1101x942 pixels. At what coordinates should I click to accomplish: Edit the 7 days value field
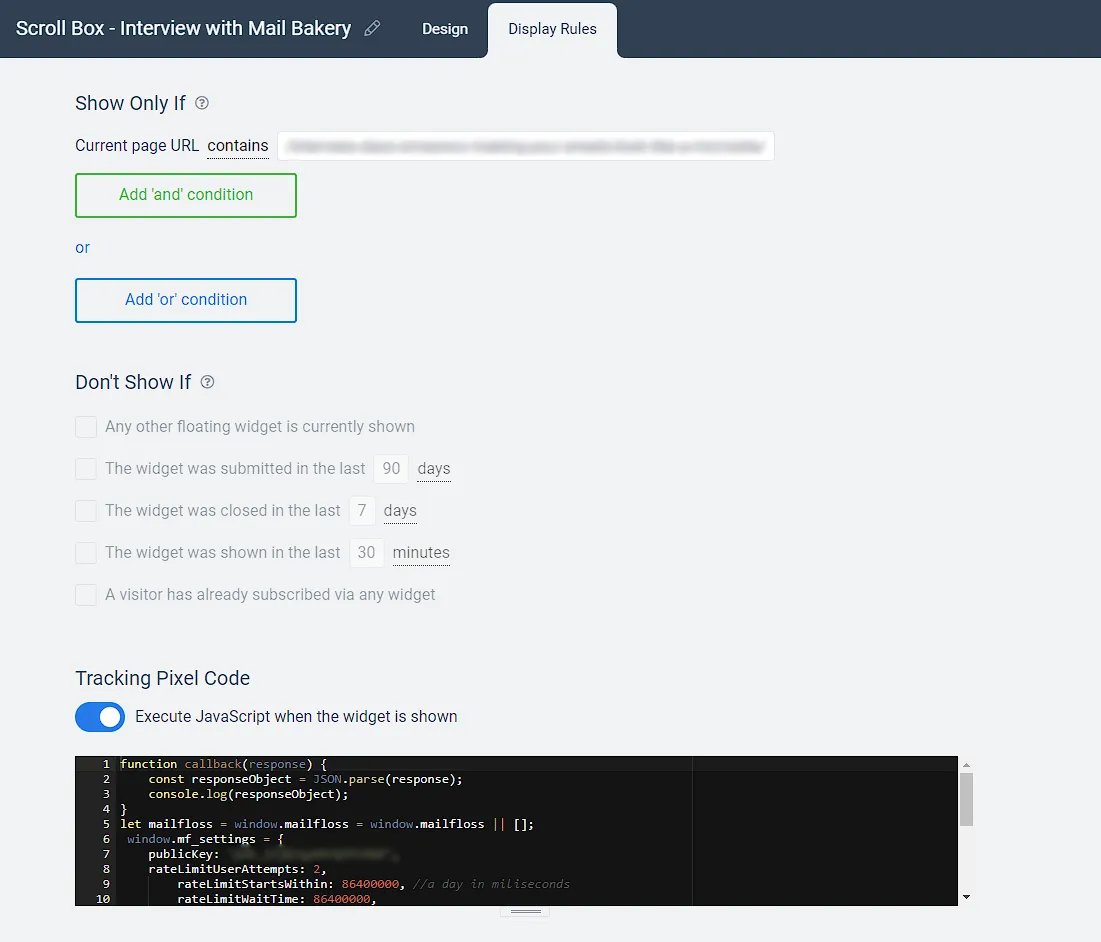(x=362, y=511)
